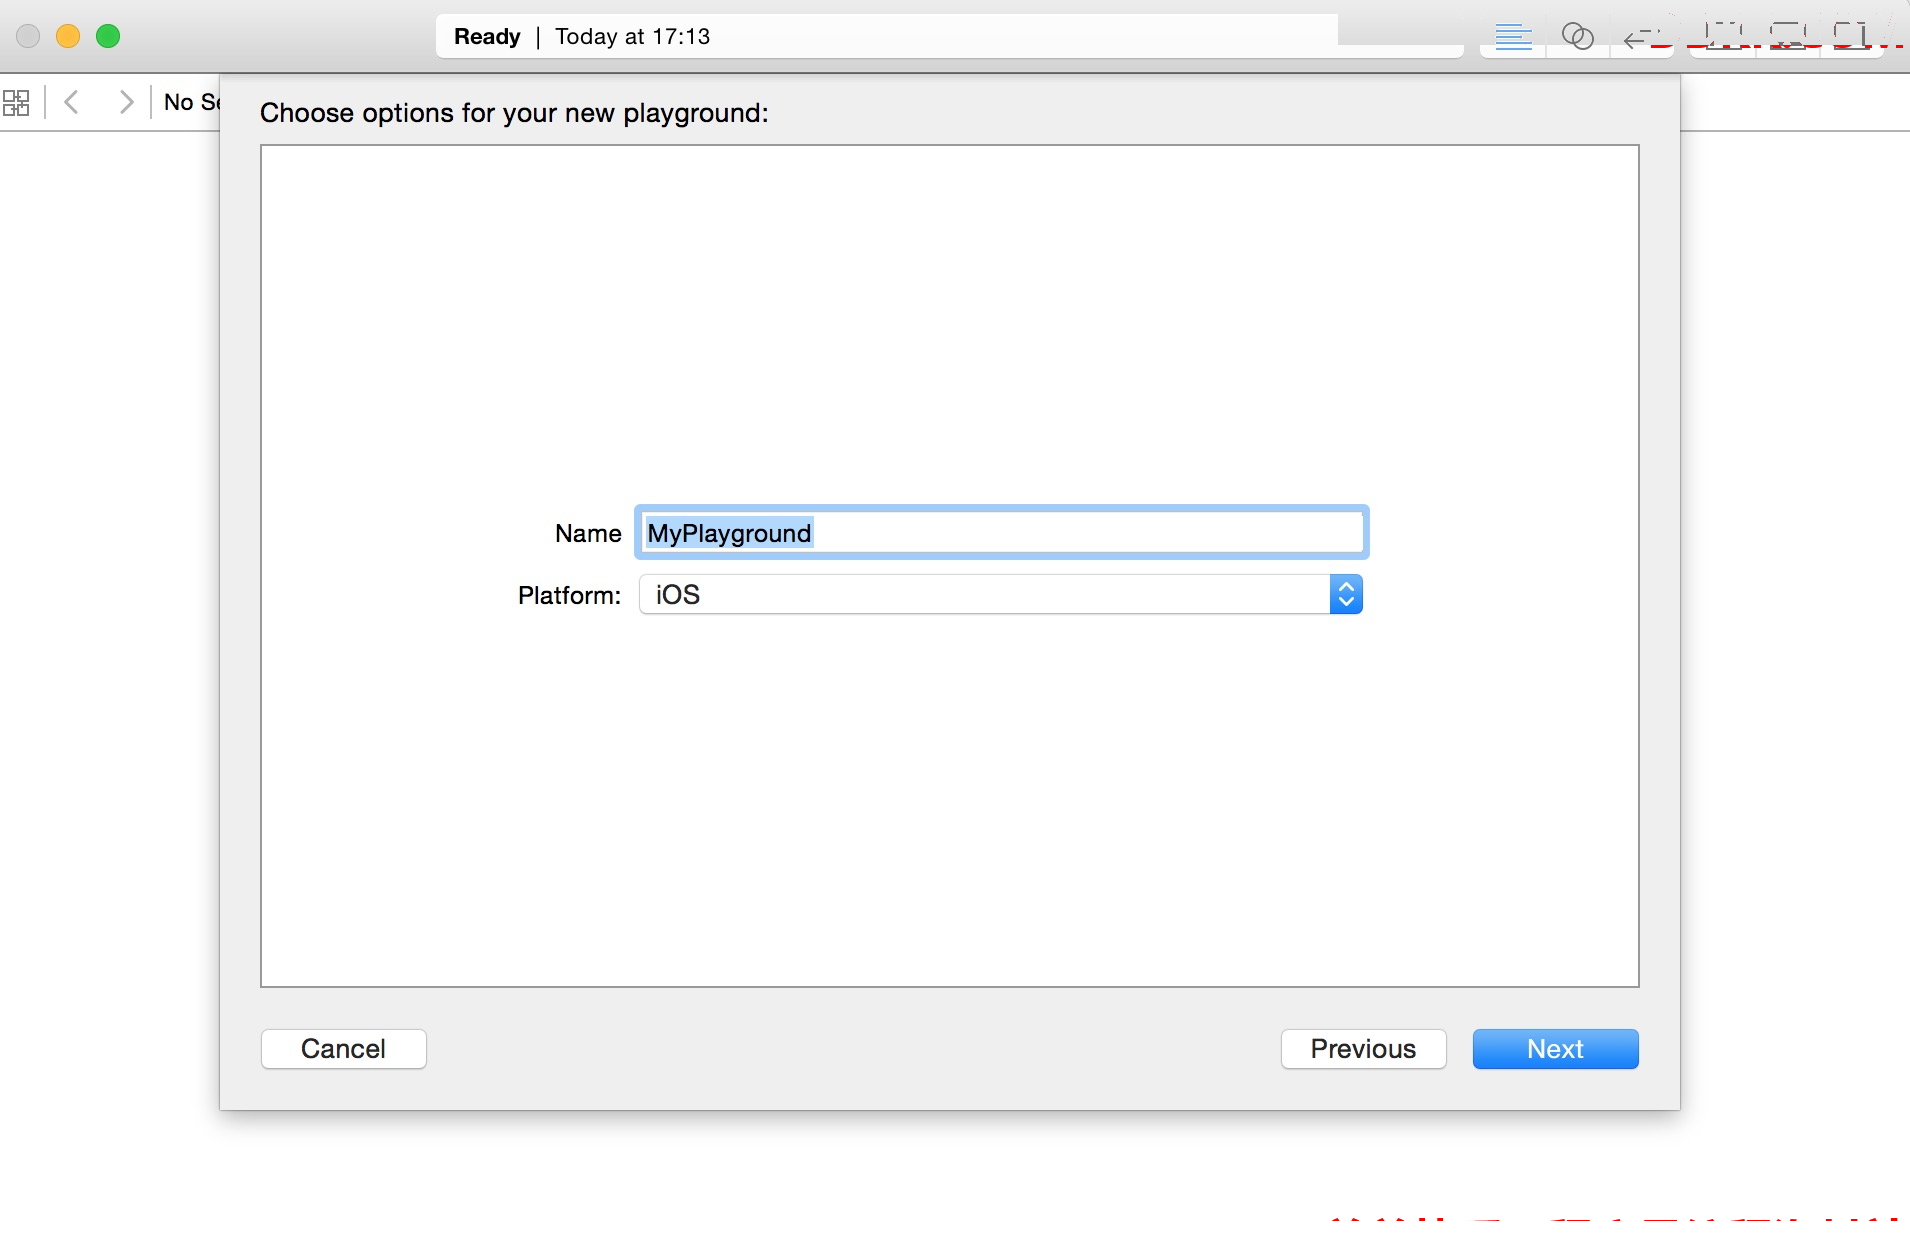The image size is (1910, 1260).
Task: Select the Standard editor icon
Action: [1513, 37]
